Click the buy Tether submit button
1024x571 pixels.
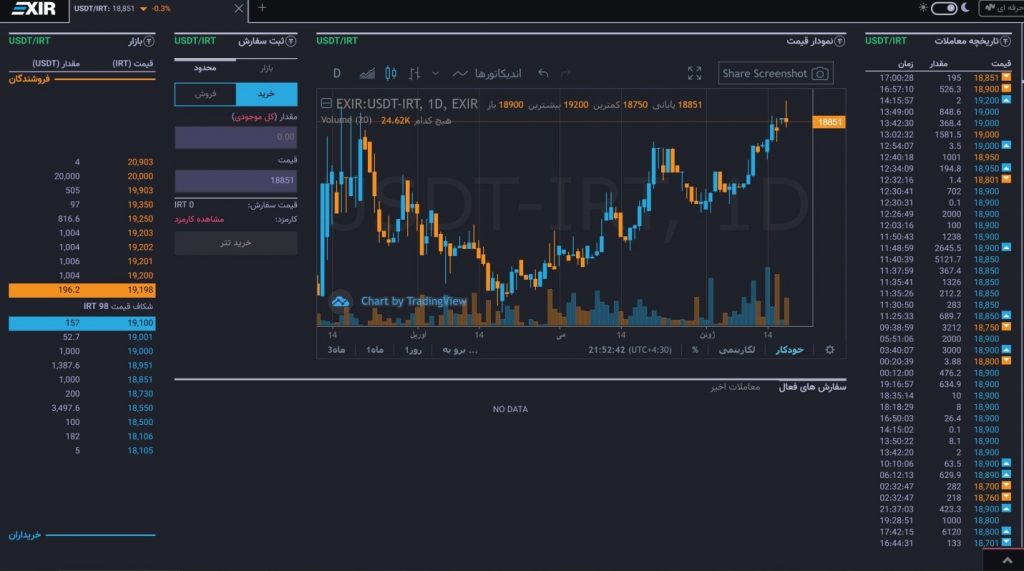(236, 243)
